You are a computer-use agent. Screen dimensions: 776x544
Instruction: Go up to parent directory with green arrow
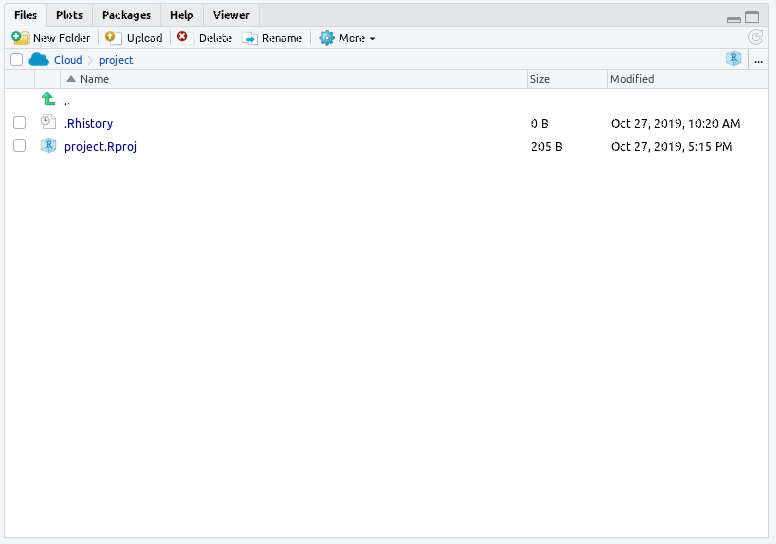[48, 99]
